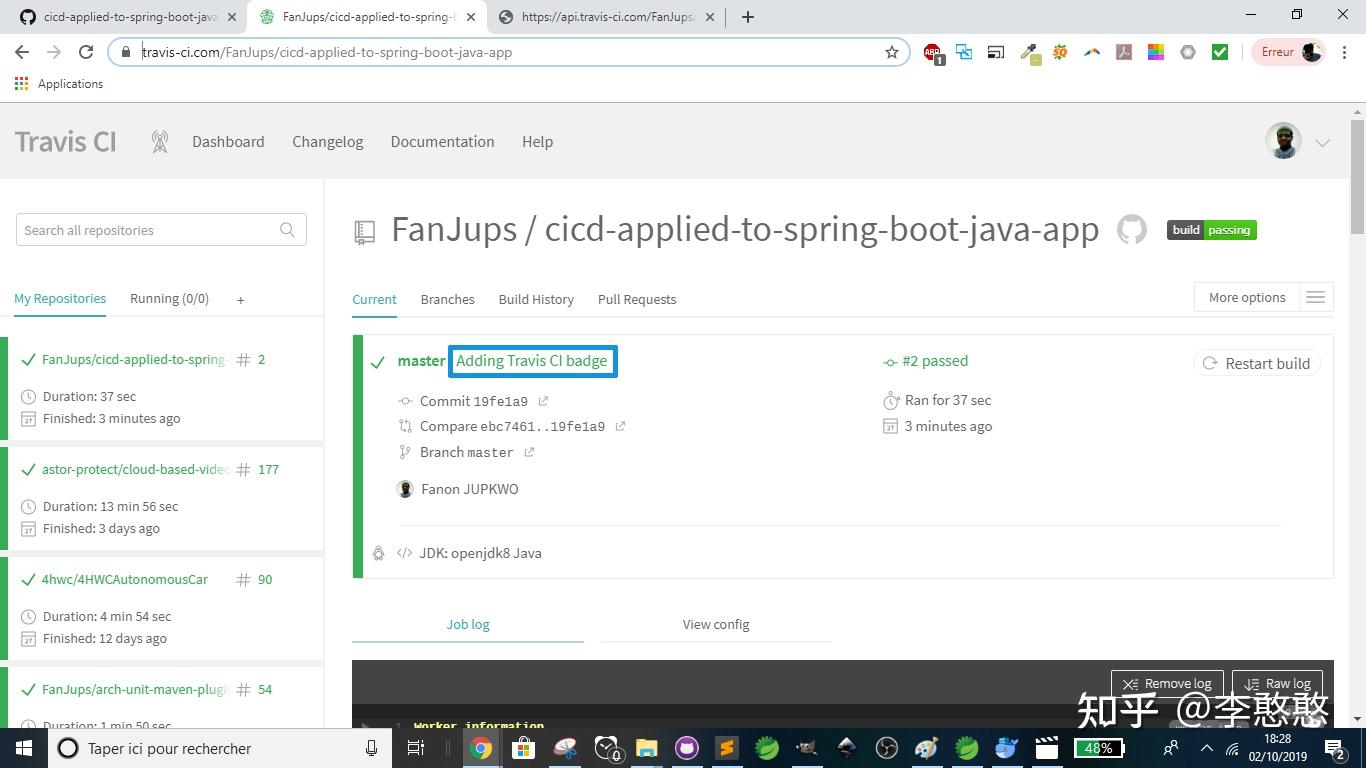Expand hidden icons in the system tray
Viewport: 1366px width, 768px height.
[x=1206, y=748]
